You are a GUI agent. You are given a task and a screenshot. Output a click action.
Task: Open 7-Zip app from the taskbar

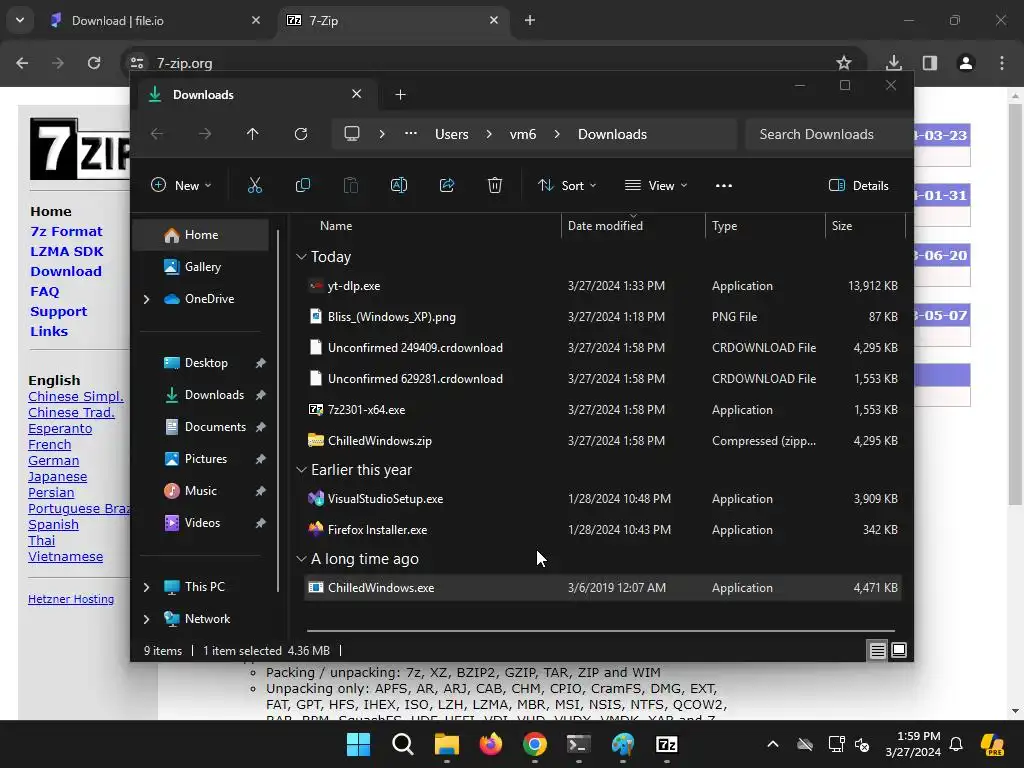pyautogui.click(x=667, y=744)
